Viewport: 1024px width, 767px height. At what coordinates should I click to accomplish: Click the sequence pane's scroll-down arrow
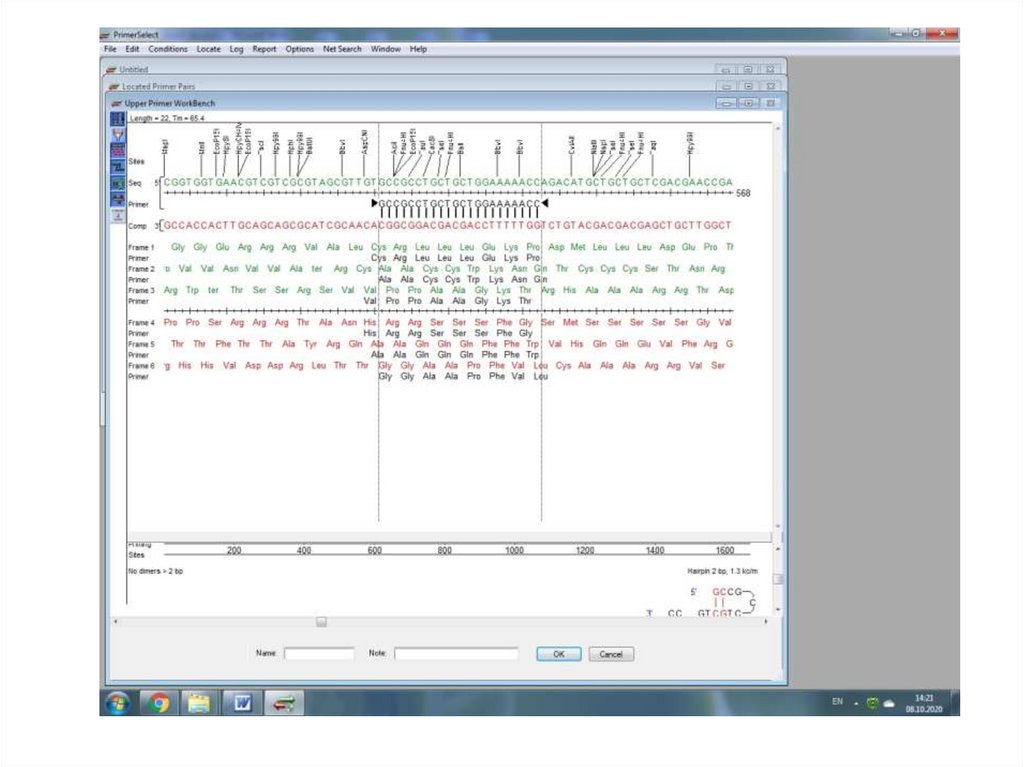tap(777, 526)
